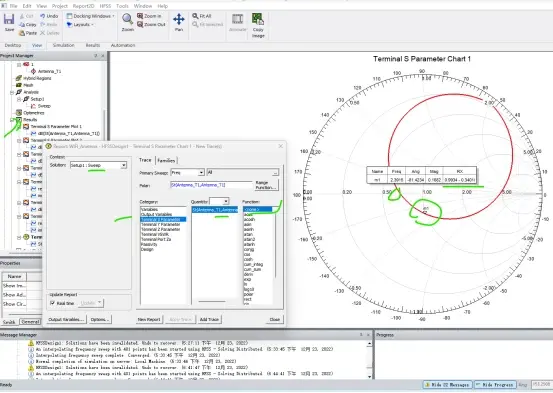The width and height of the screenshot is (553, 393).
Task: Collapse the Setup1 tree node
Action: 19,99
